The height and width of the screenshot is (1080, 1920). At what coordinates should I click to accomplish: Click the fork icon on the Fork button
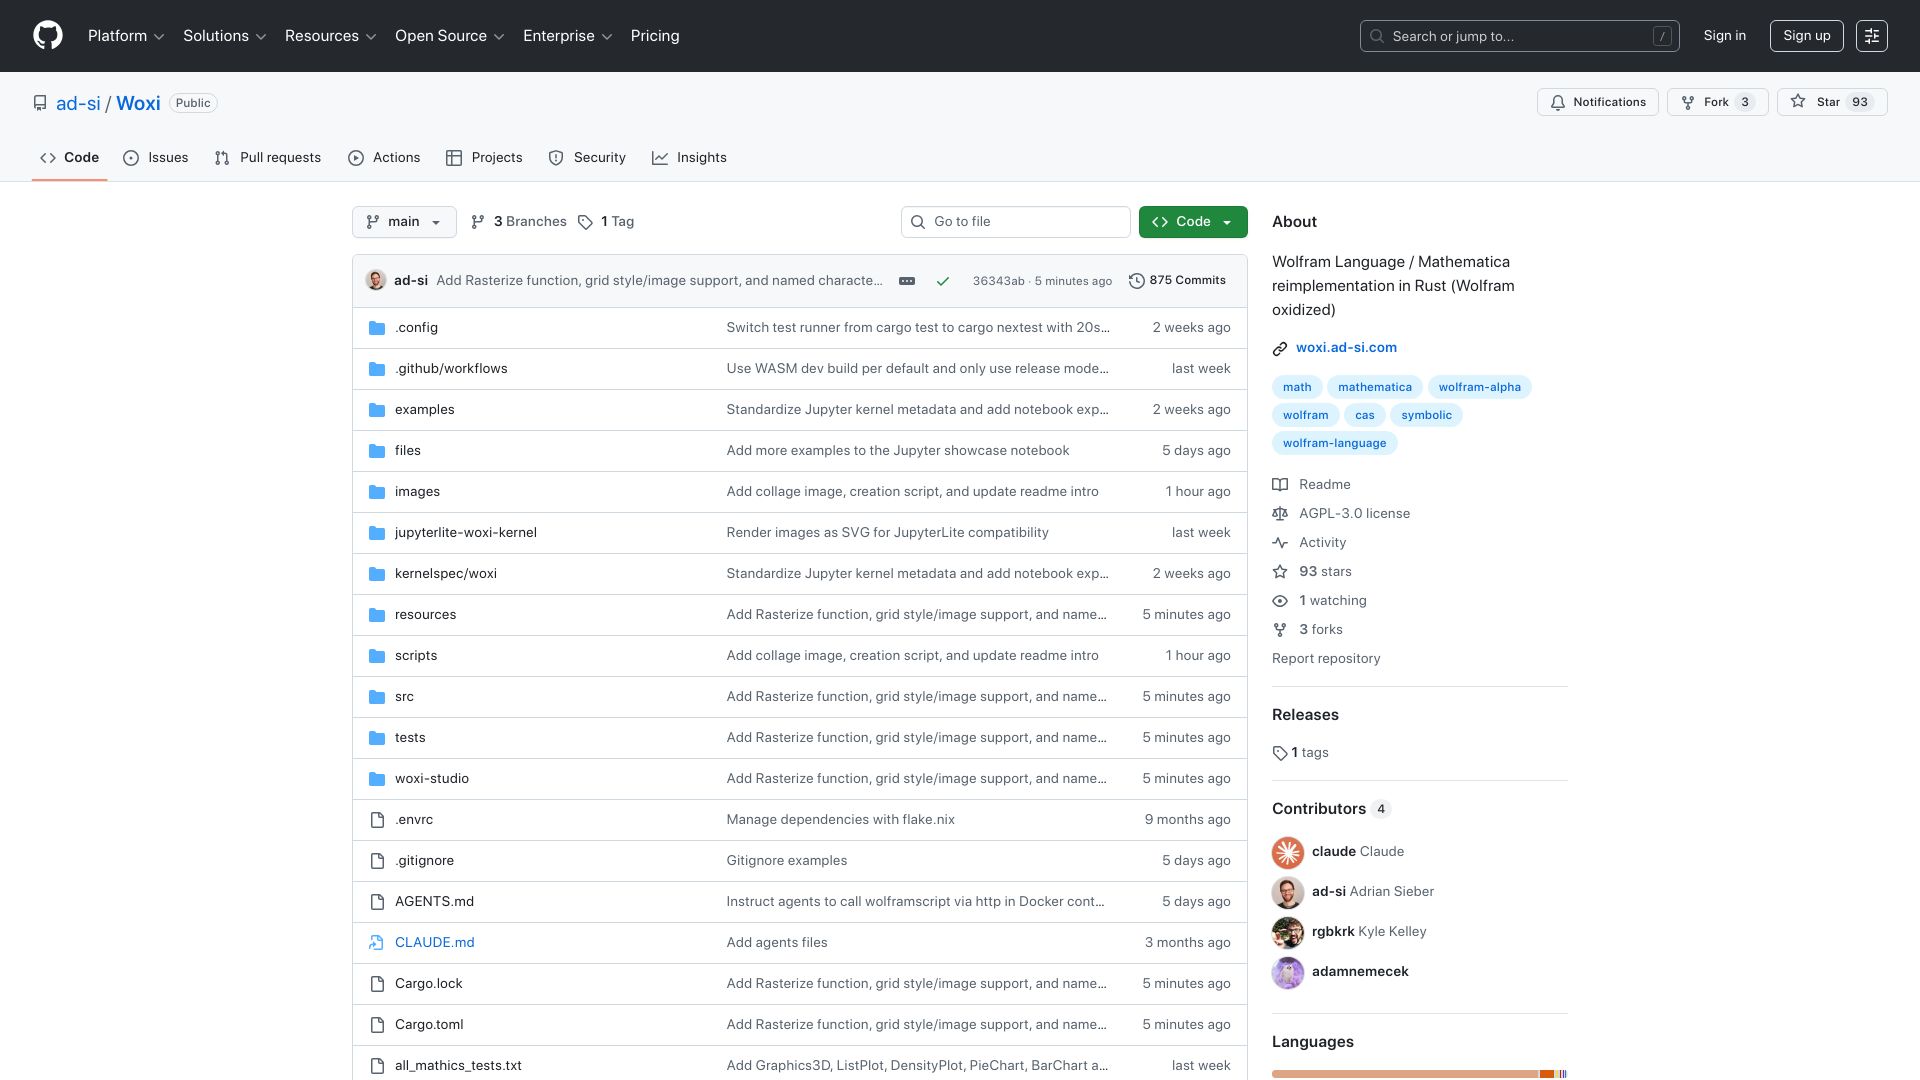point(1688,102)
